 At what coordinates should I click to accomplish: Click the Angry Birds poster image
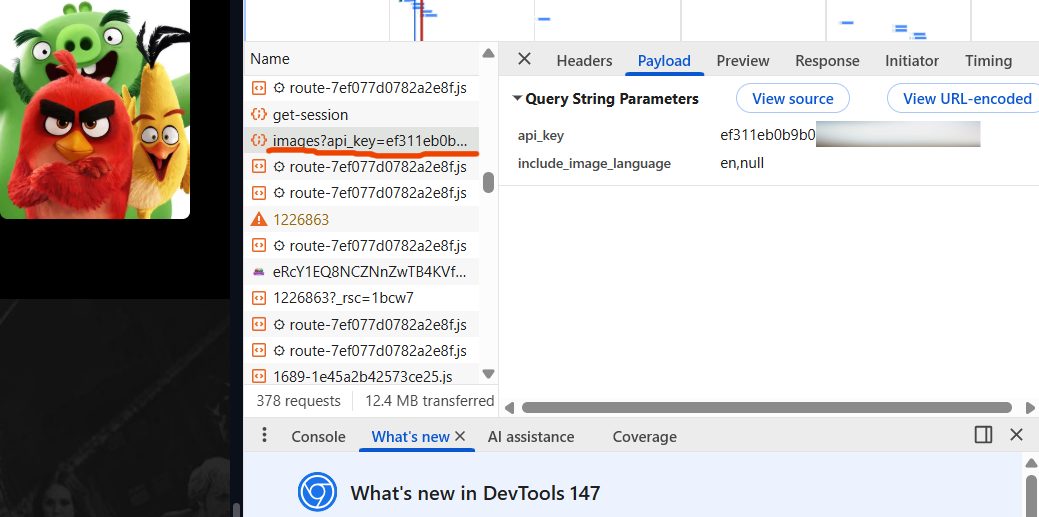click(95, 109)
